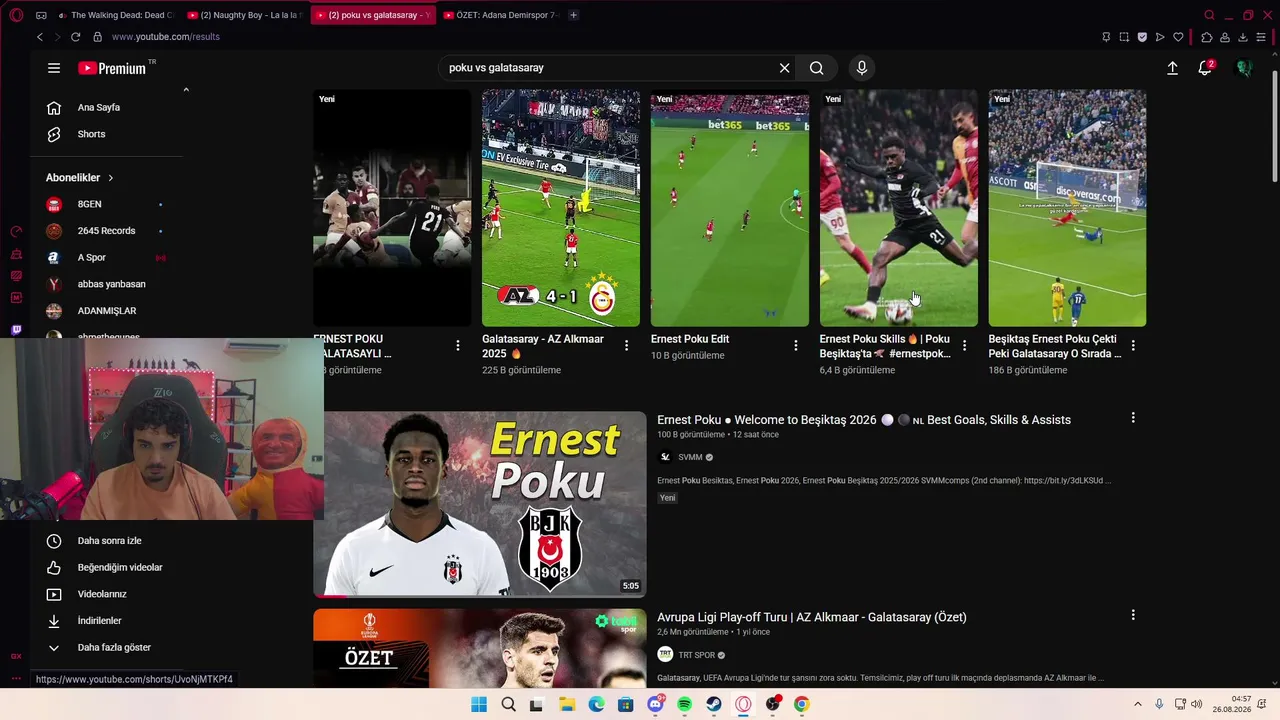Expand the Abonelikler subscriptions section
The height and width of the screenshot is (720, 1280).
[80, 178]
